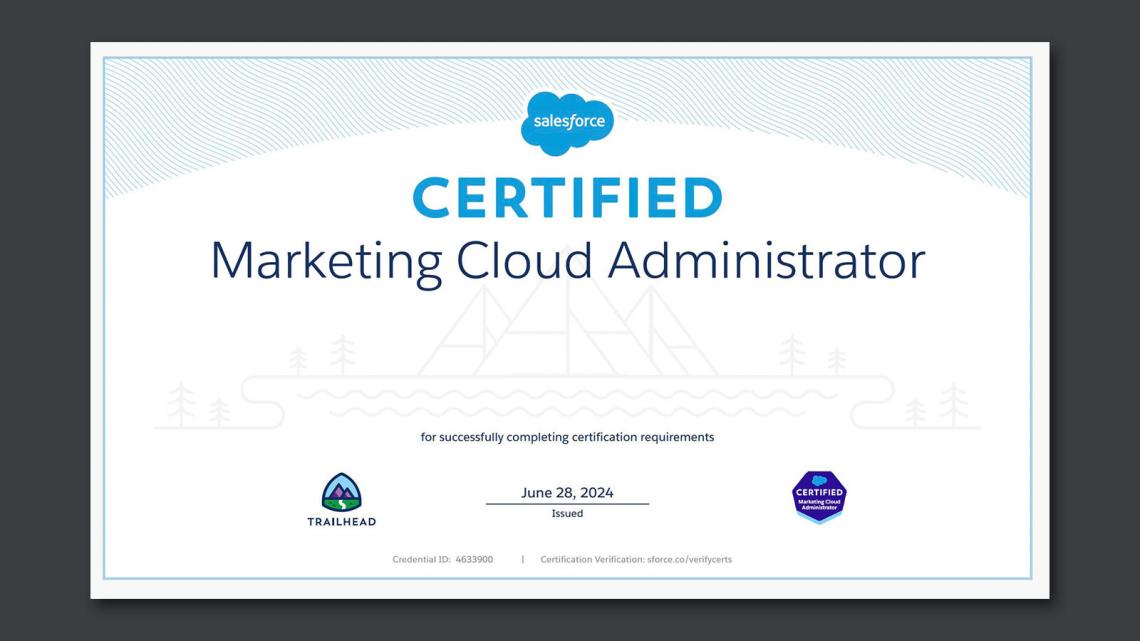
Task: Click the Marketing Cloud Administrator title
Action: pyautogui.click(x=567, y=260)
